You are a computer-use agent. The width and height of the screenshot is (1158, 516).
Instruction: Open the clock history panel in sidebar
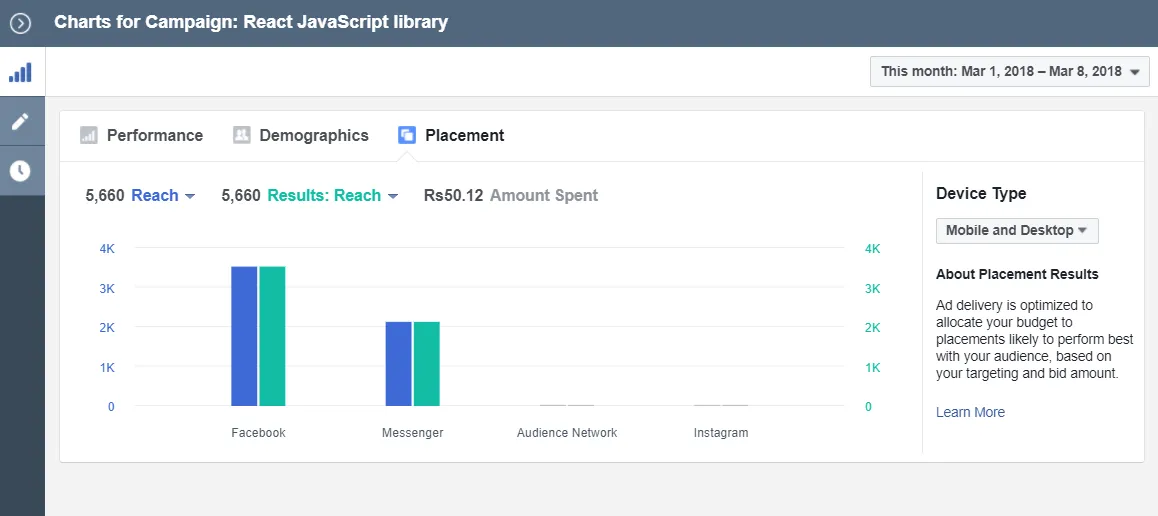pos(21,171)
